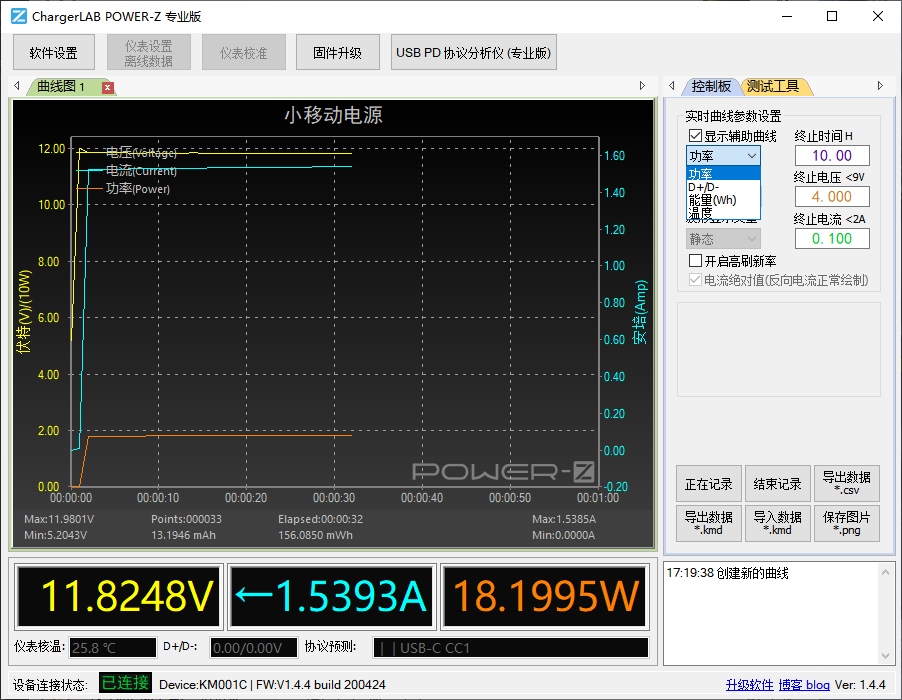902x700 pixels.
Task: Select D+/D- from the open dropdown
Action: tap(703, 186)
